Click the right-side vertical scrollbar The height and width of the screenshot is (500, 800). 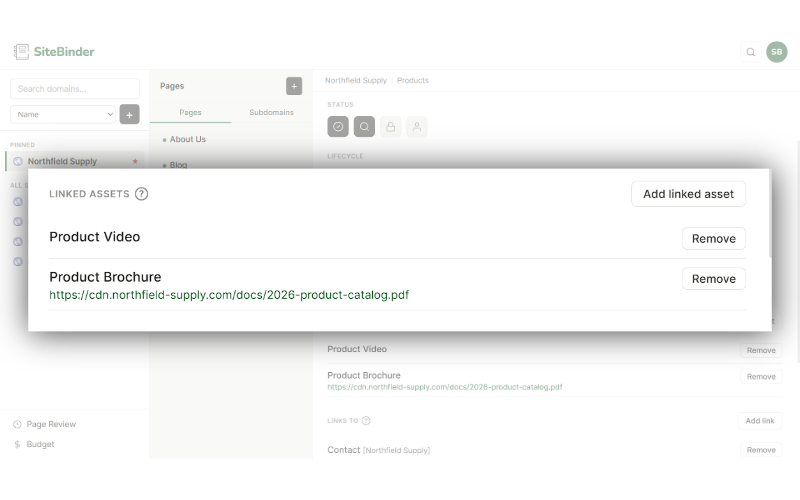tap(798, 250)
